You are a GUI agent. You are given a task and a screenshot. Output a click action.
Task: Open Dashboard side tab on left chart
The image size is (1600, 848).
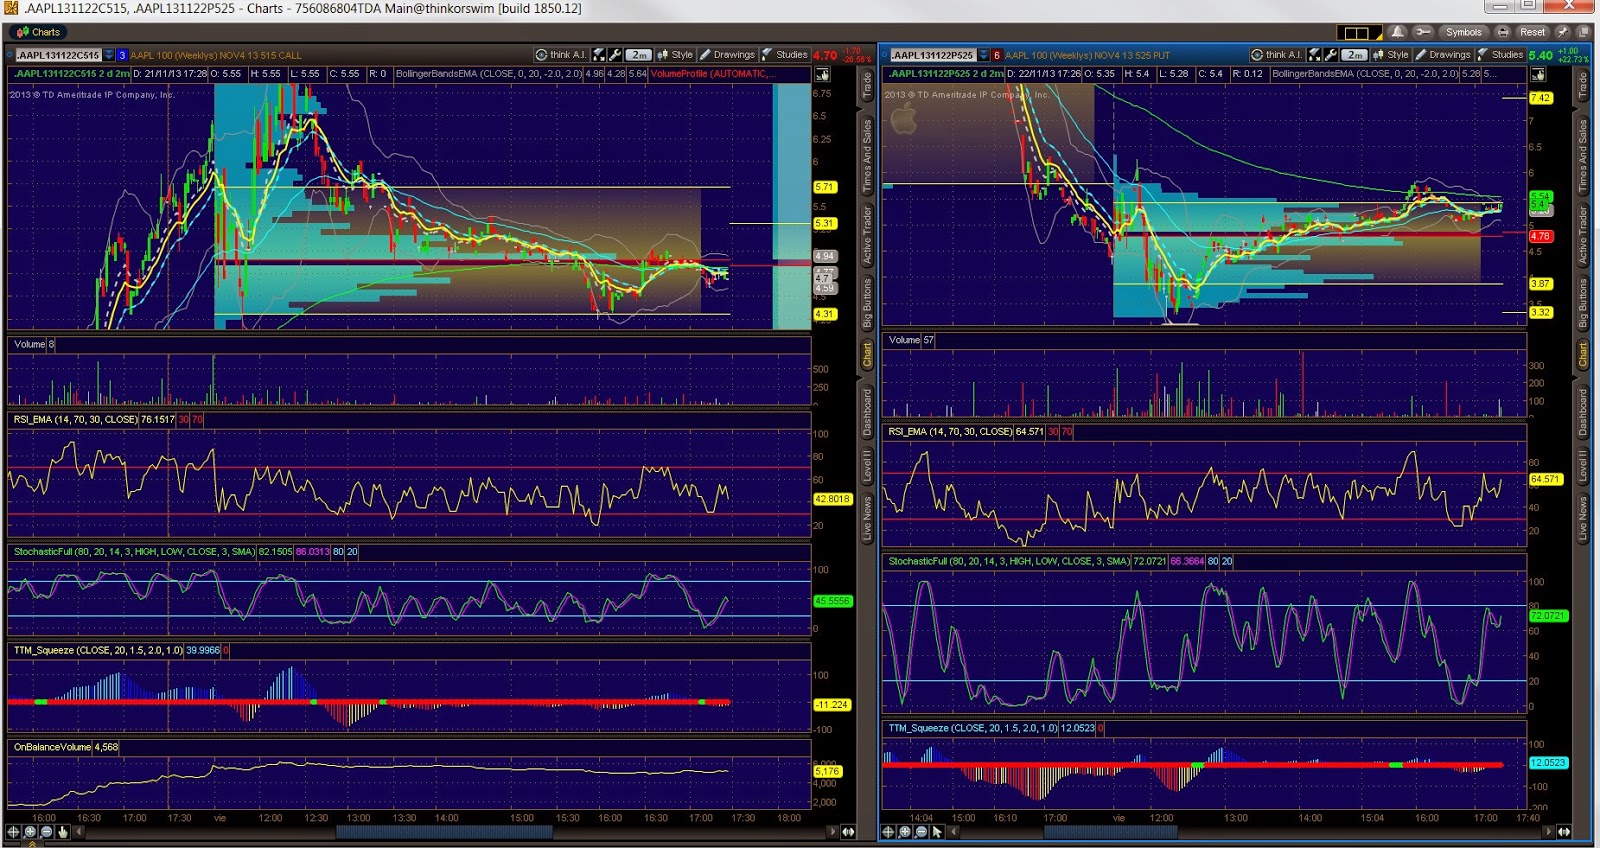(867, 412)
